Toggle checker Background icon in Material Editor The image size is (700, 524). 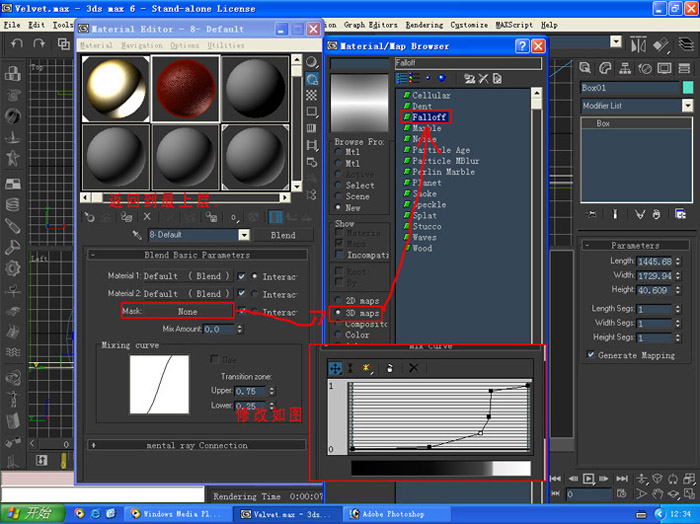point(312,95)
